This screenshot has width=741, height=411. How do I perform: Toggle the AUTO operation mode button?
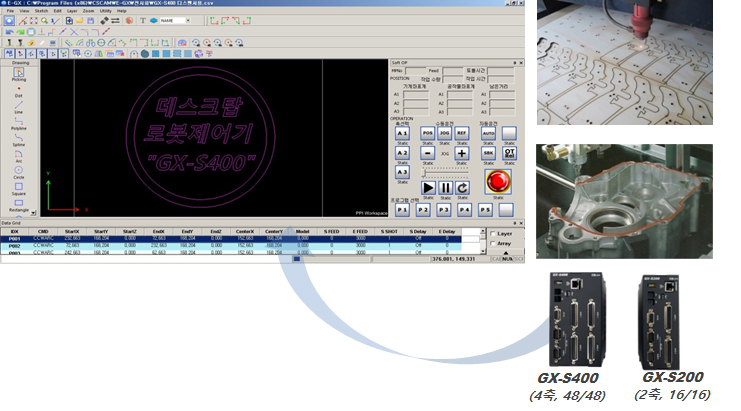(488, 132)
